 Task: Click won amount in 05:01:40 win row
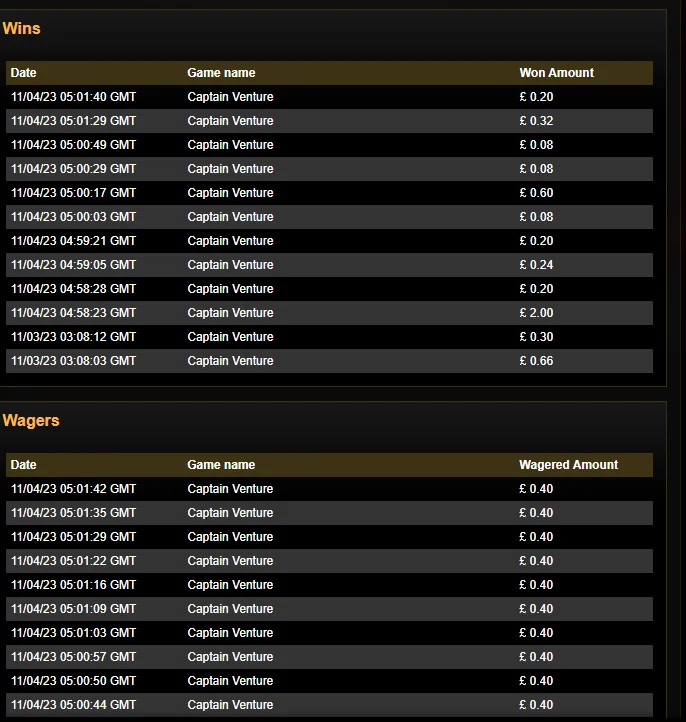536,97
